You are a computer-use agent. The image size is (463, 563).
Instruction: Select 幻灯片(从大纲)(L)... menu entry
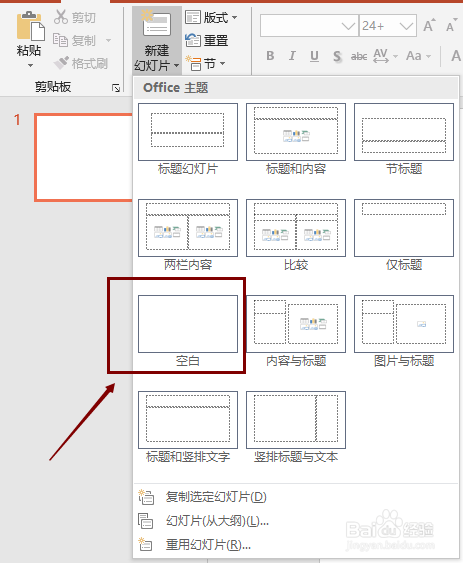pyautogui.click(x=296, y=521)
